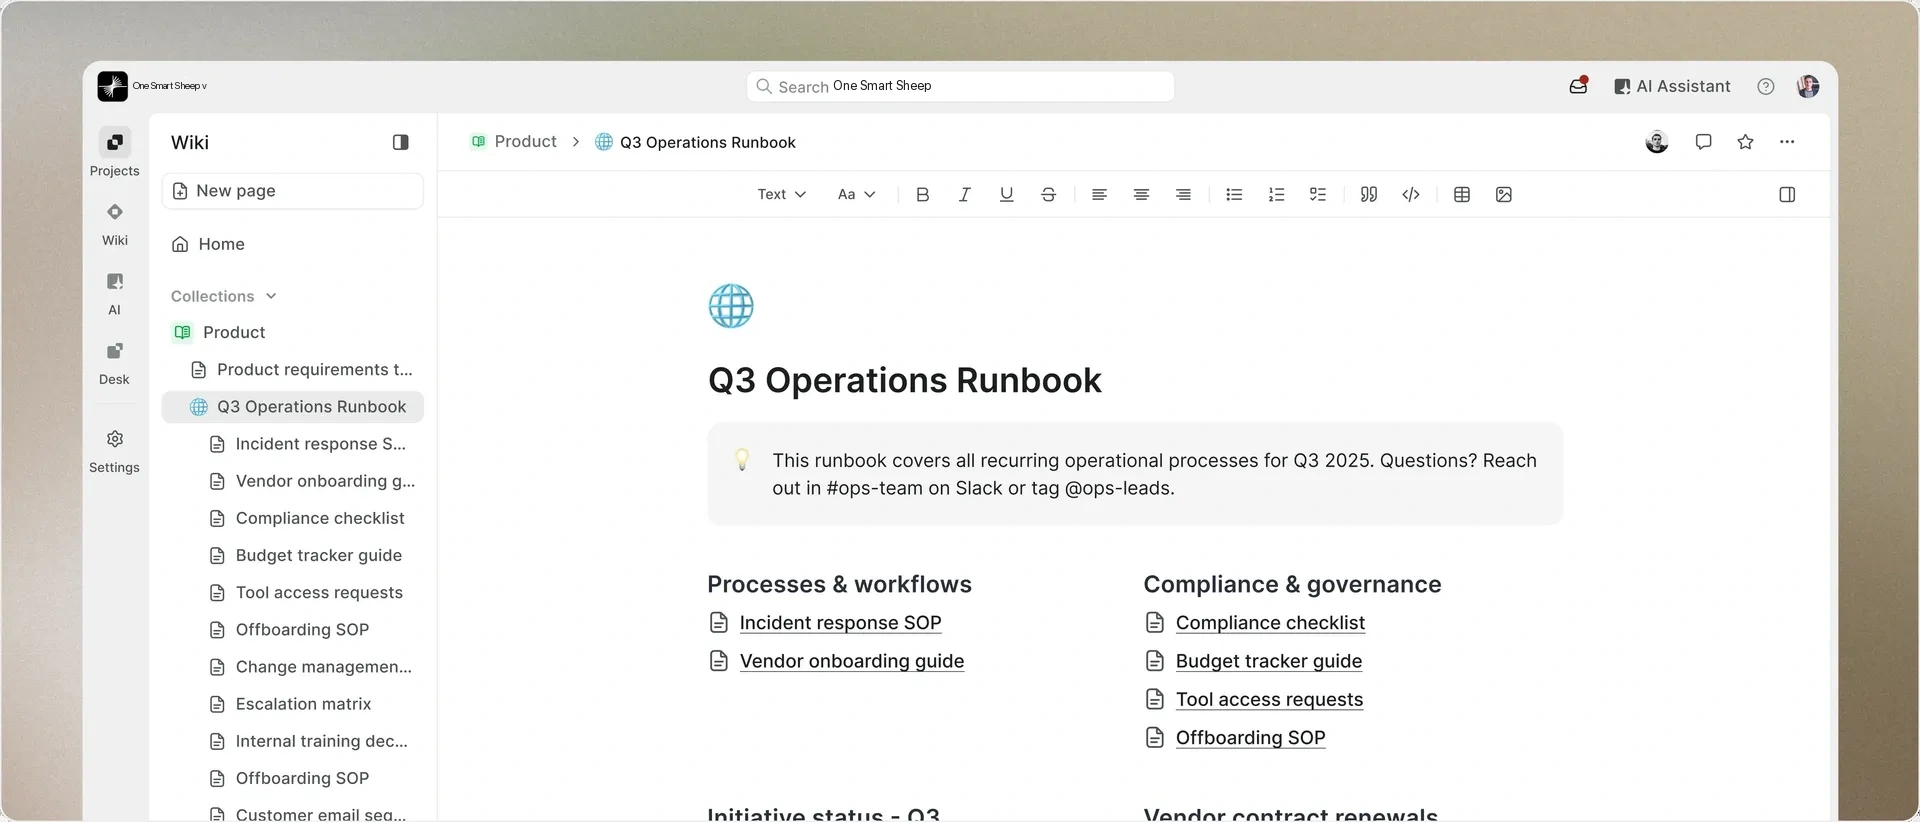Screen dimensions: 1920x822
Task: Open the AI section in left rail
Action: 114,293
